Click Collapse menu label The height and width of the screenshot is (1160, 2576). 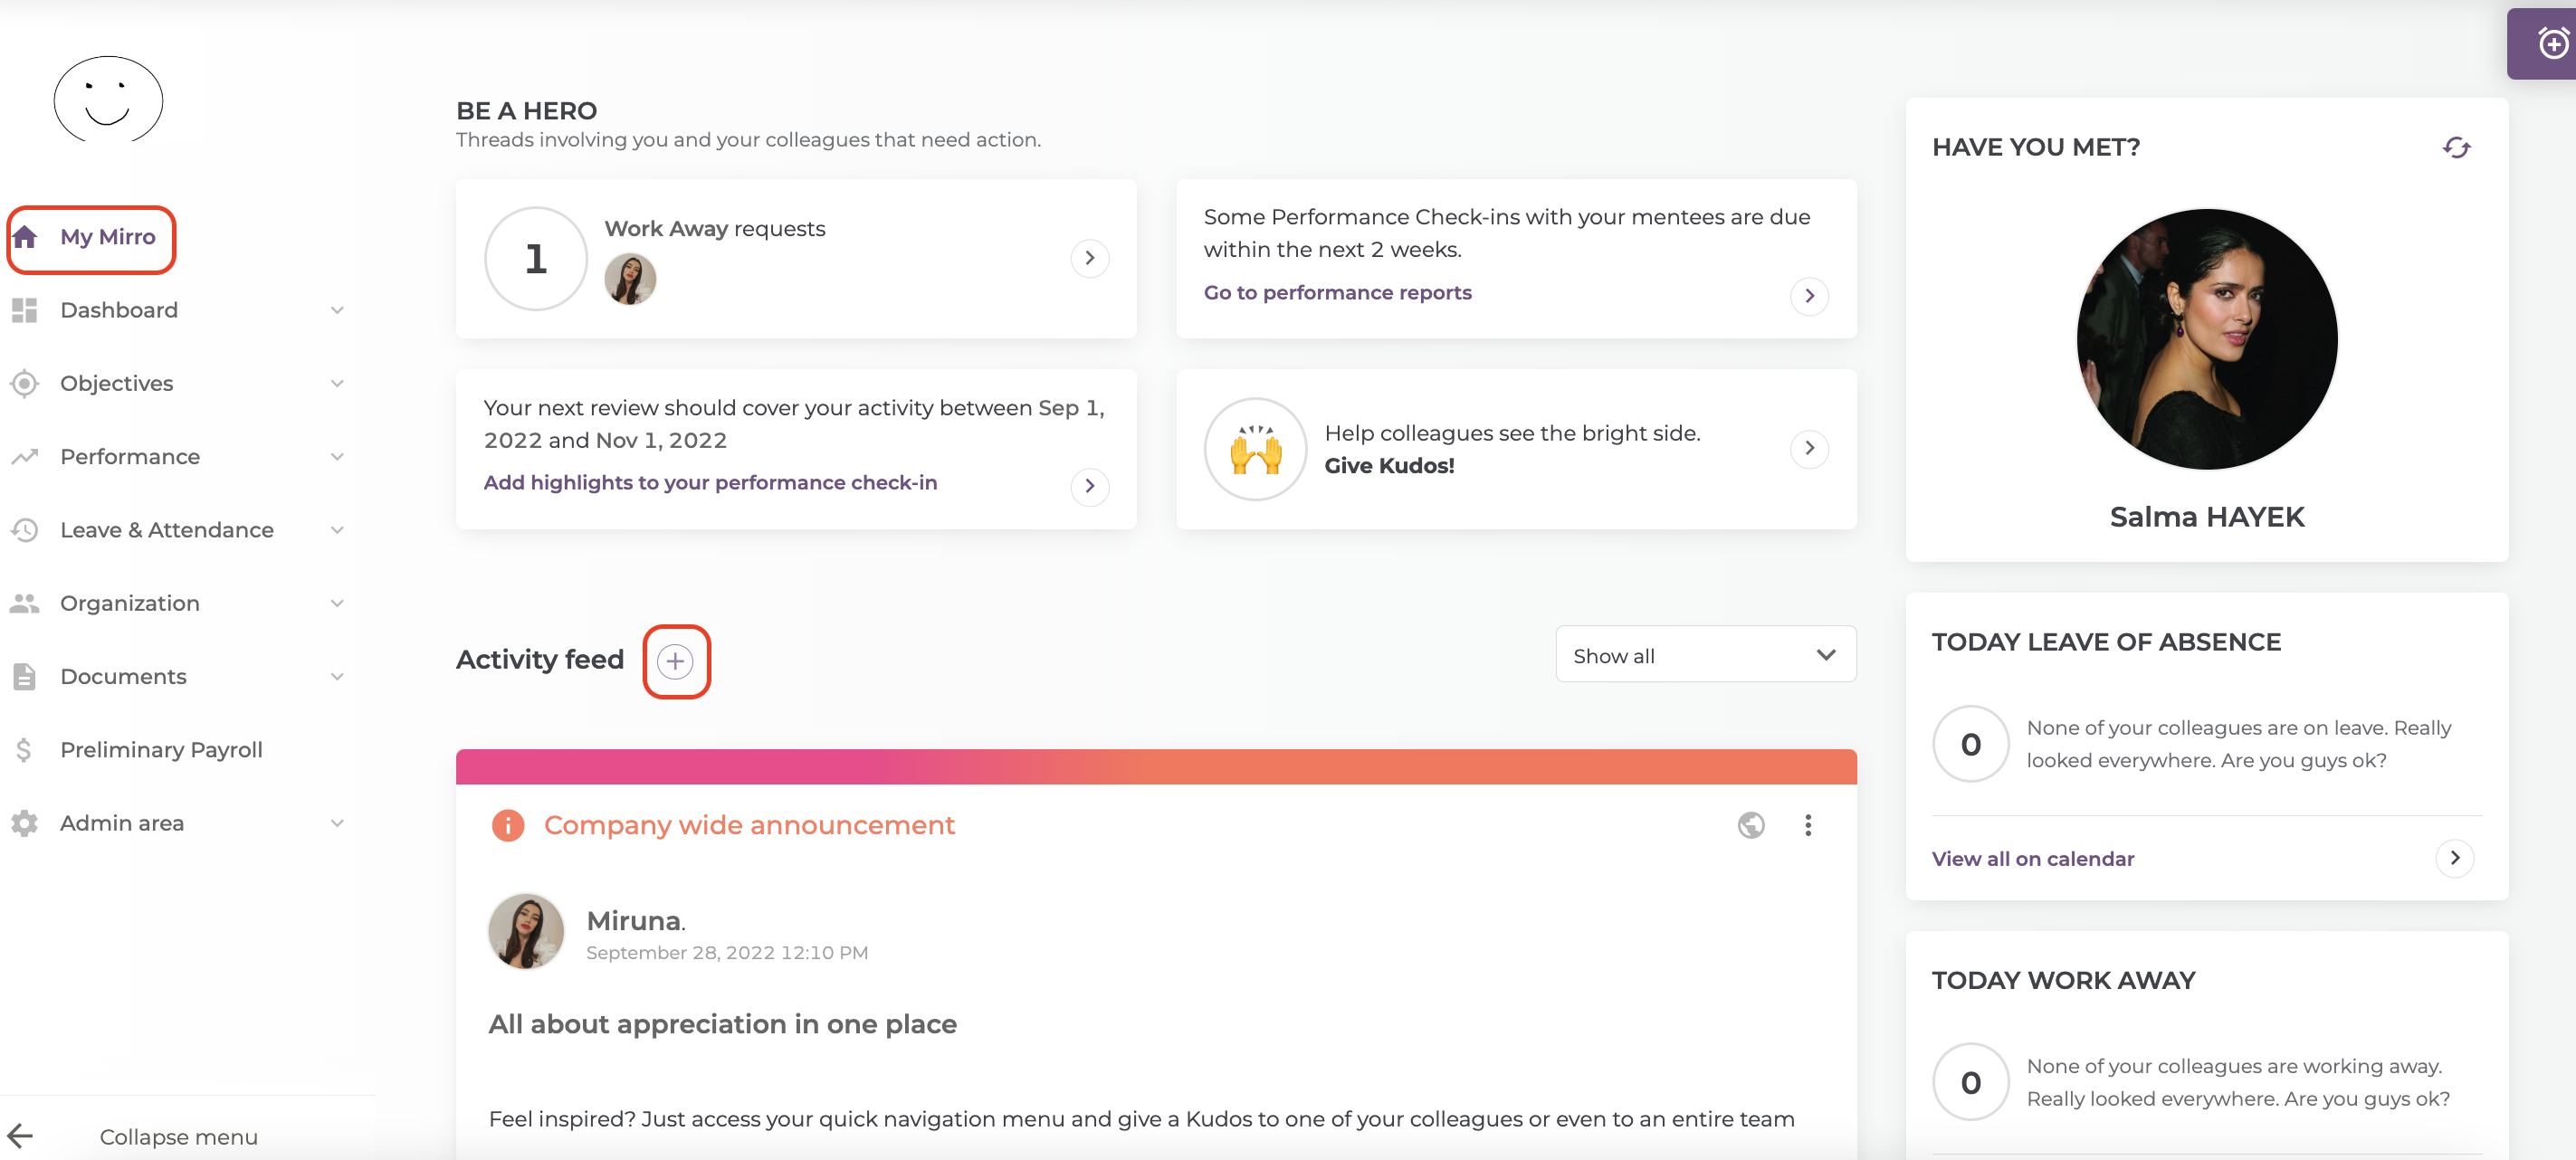coord(179,1137)
